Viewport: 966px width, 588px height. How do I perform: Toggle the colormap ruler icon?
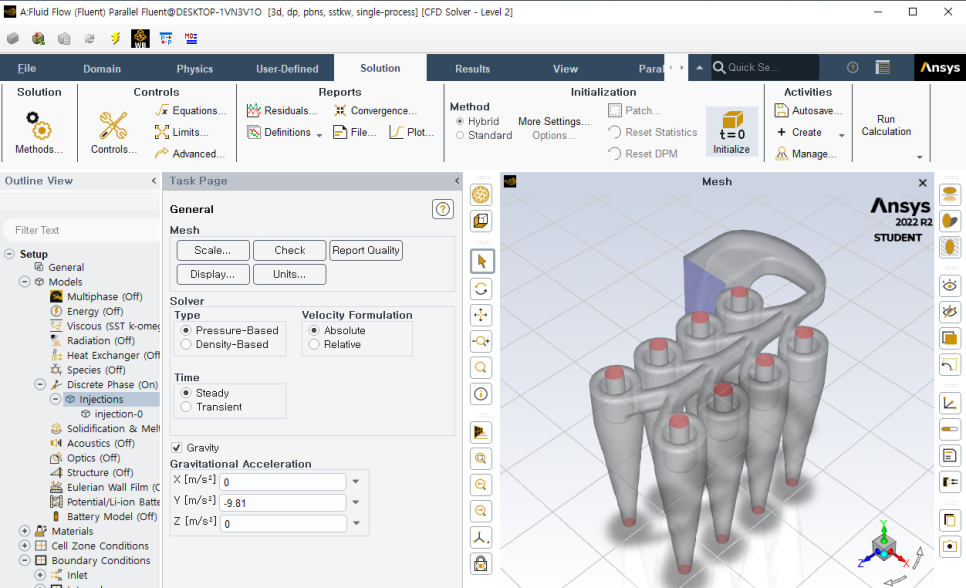click(x=950, y=429)
